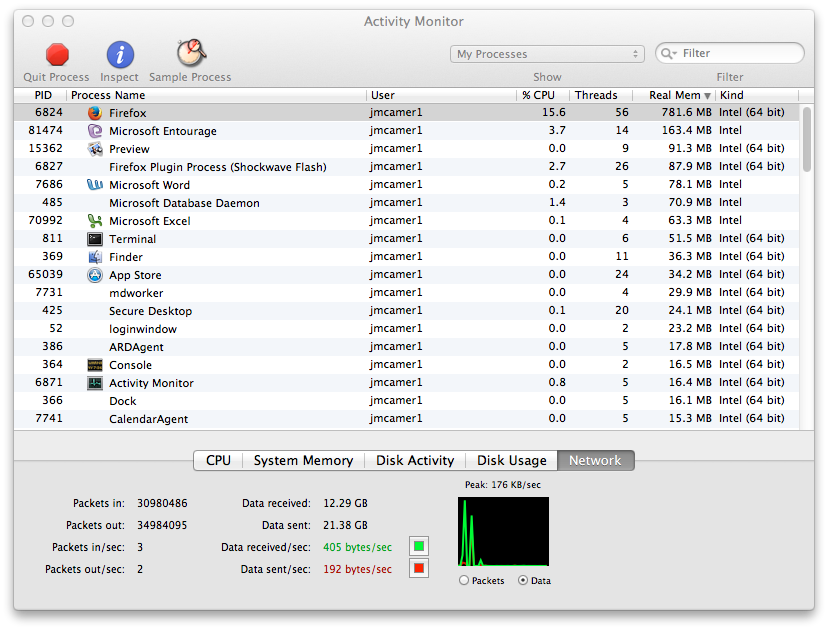Click the green data received color swatch
Image resolution: width=828 pixels, height=630 pixels.
coord(419,546)
